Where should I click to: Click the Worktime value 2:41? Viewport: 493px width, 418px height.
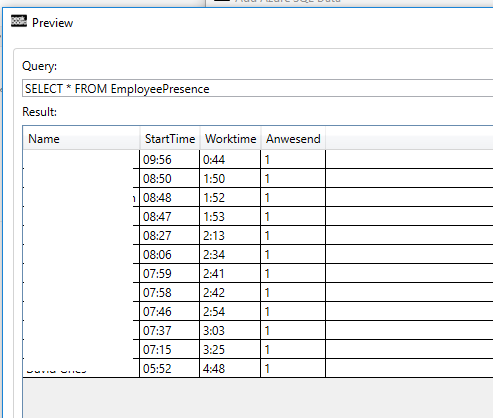[x=214, y=274]
